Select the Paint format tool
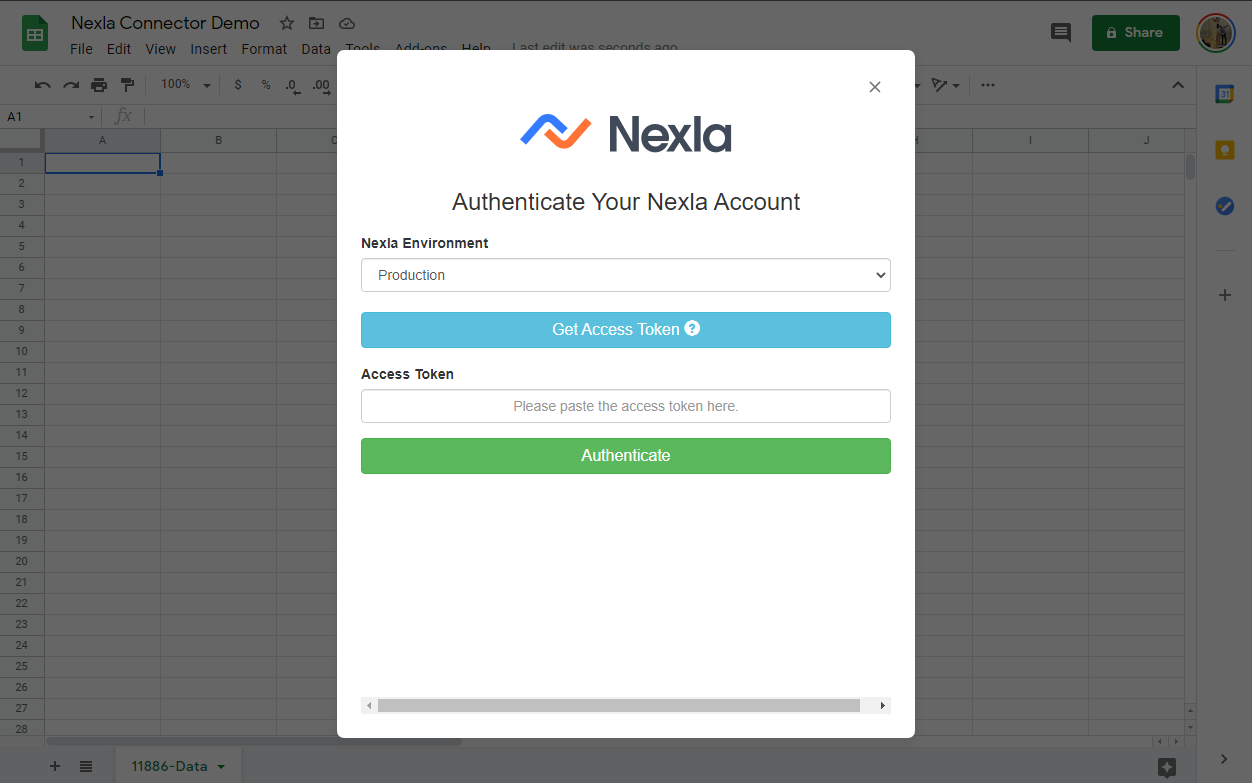This screenshot has height=783, width=1252. [127, 85]
